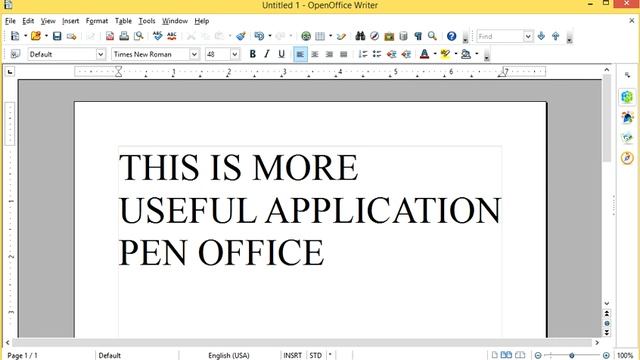Open the Zoom magnifier icon
640x360 pixels.
432,36
